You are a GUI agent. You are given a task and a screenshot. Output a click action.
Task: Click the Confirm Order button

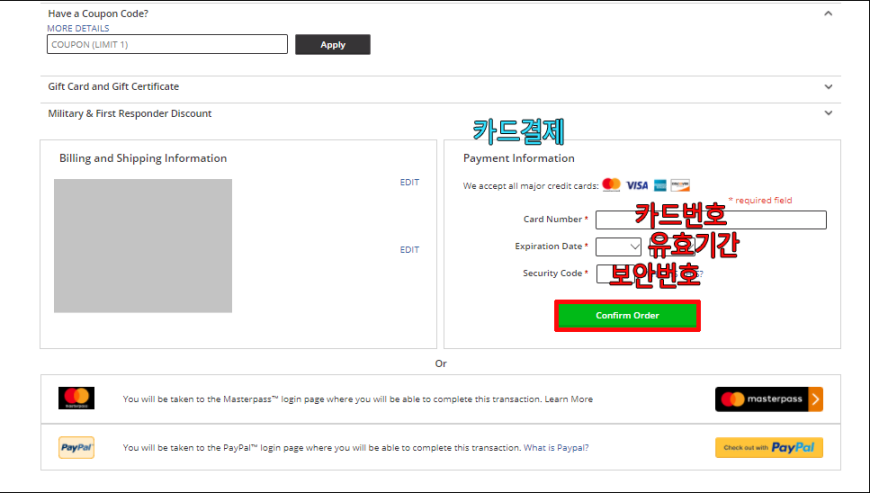point(628,316)
